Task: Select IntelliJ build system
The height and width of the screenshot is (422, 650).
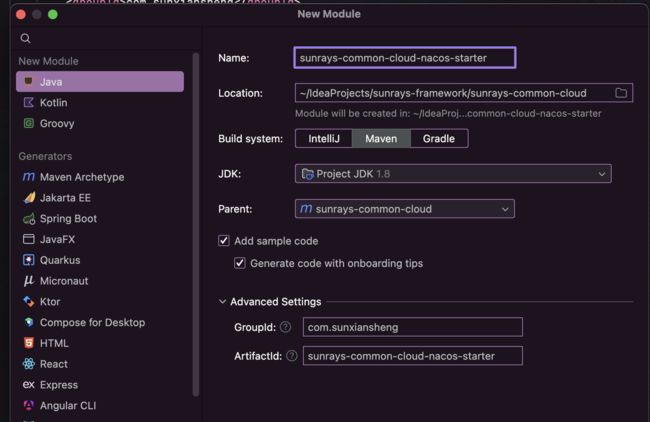Action: (x=324, y=138)
